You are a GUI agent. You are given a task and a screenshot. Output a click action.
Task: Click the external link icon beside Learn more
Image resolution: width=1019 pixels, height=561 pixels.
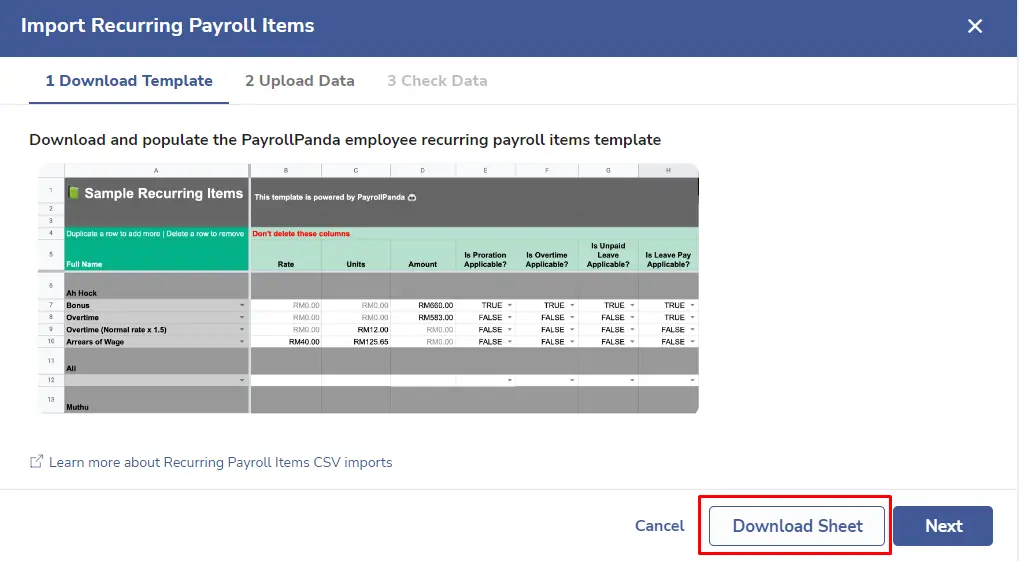coord(36,462)
